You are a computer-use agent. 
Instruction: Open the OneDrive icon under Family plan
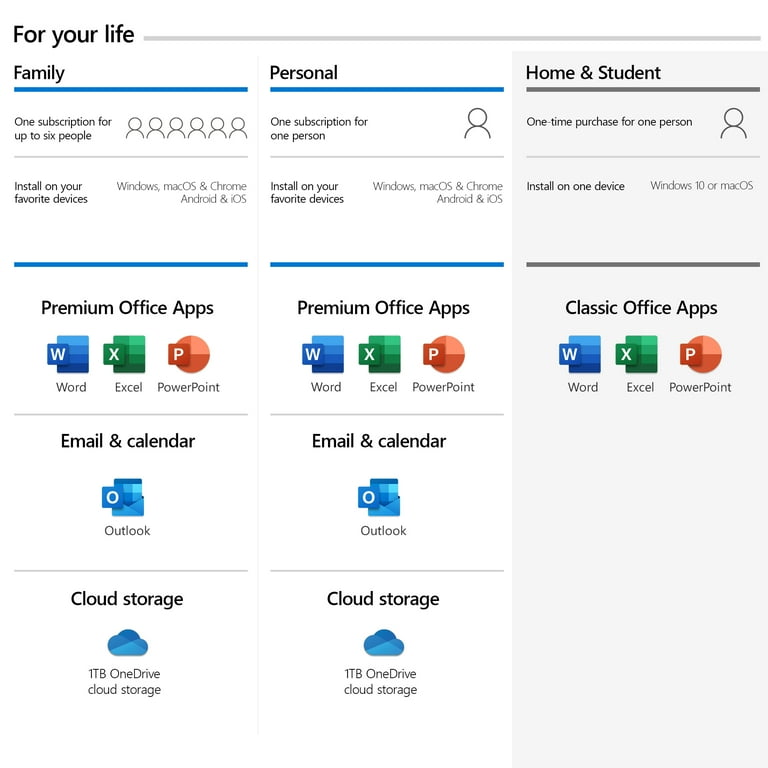coord(127,642)
